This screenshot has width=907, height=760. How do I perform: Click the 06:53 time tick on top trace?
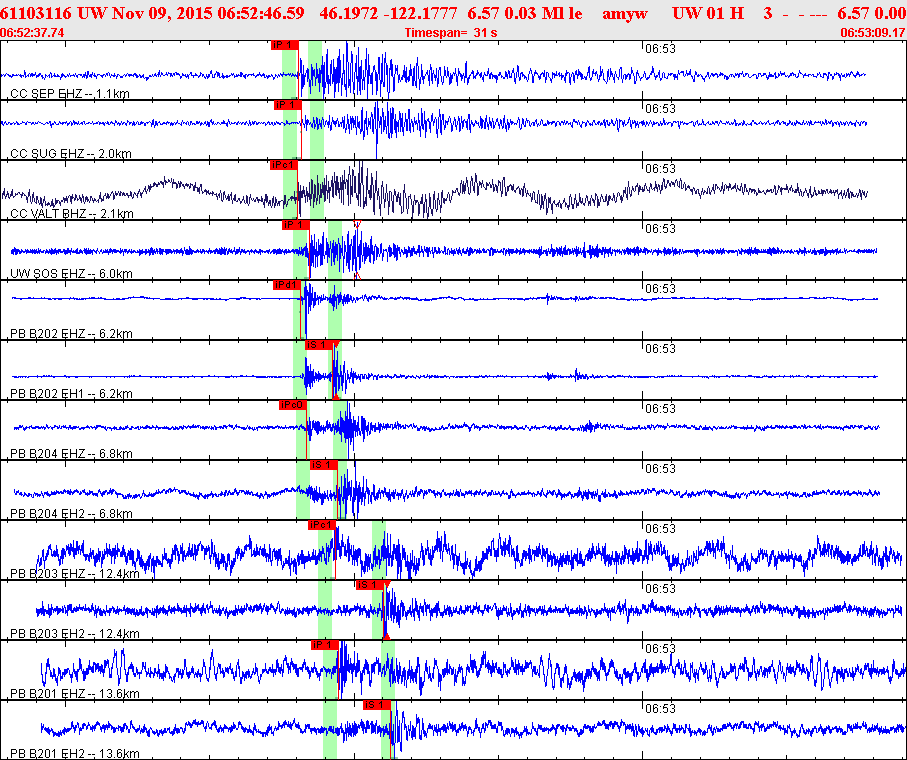click(660, 49)
